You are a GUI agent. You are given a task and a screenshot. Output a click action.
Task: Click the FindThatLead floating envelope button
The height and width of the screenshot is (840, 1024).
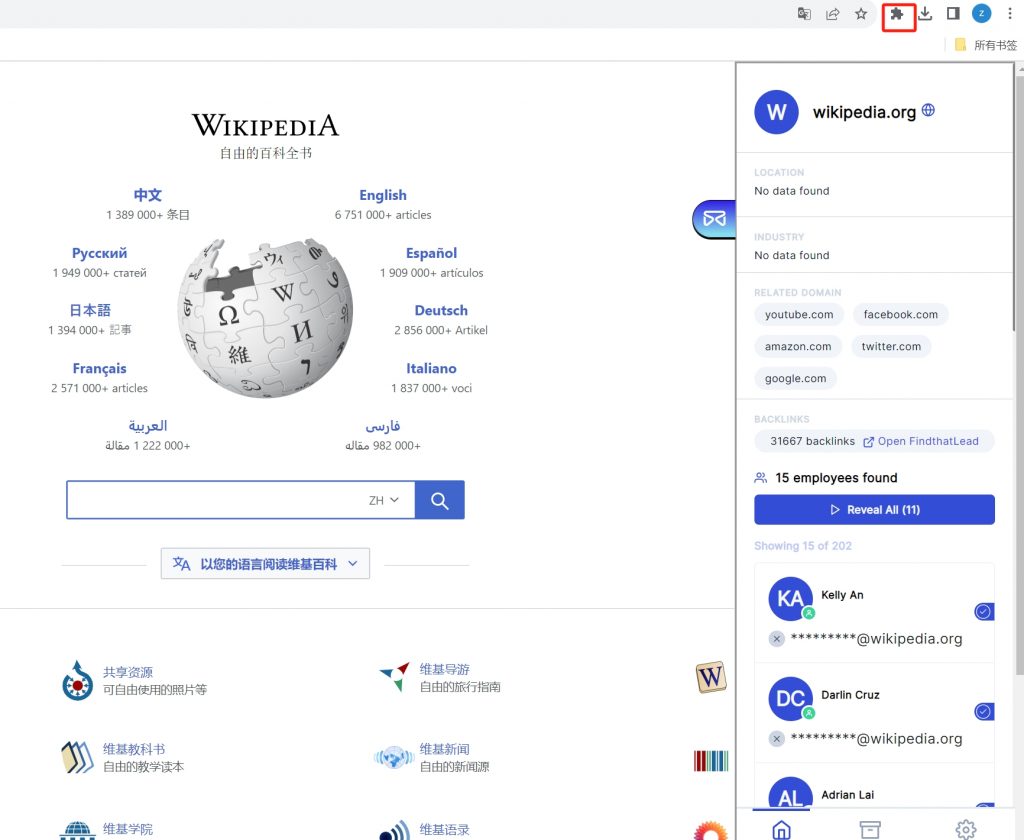point(714,219)
